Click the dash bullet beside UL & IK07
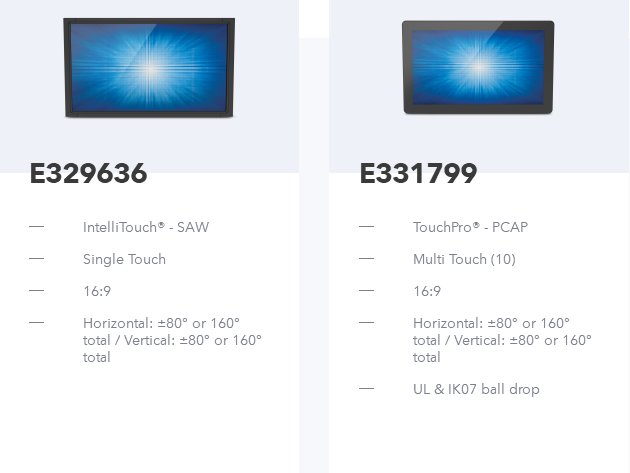The image size is (630, 473). 366,388
